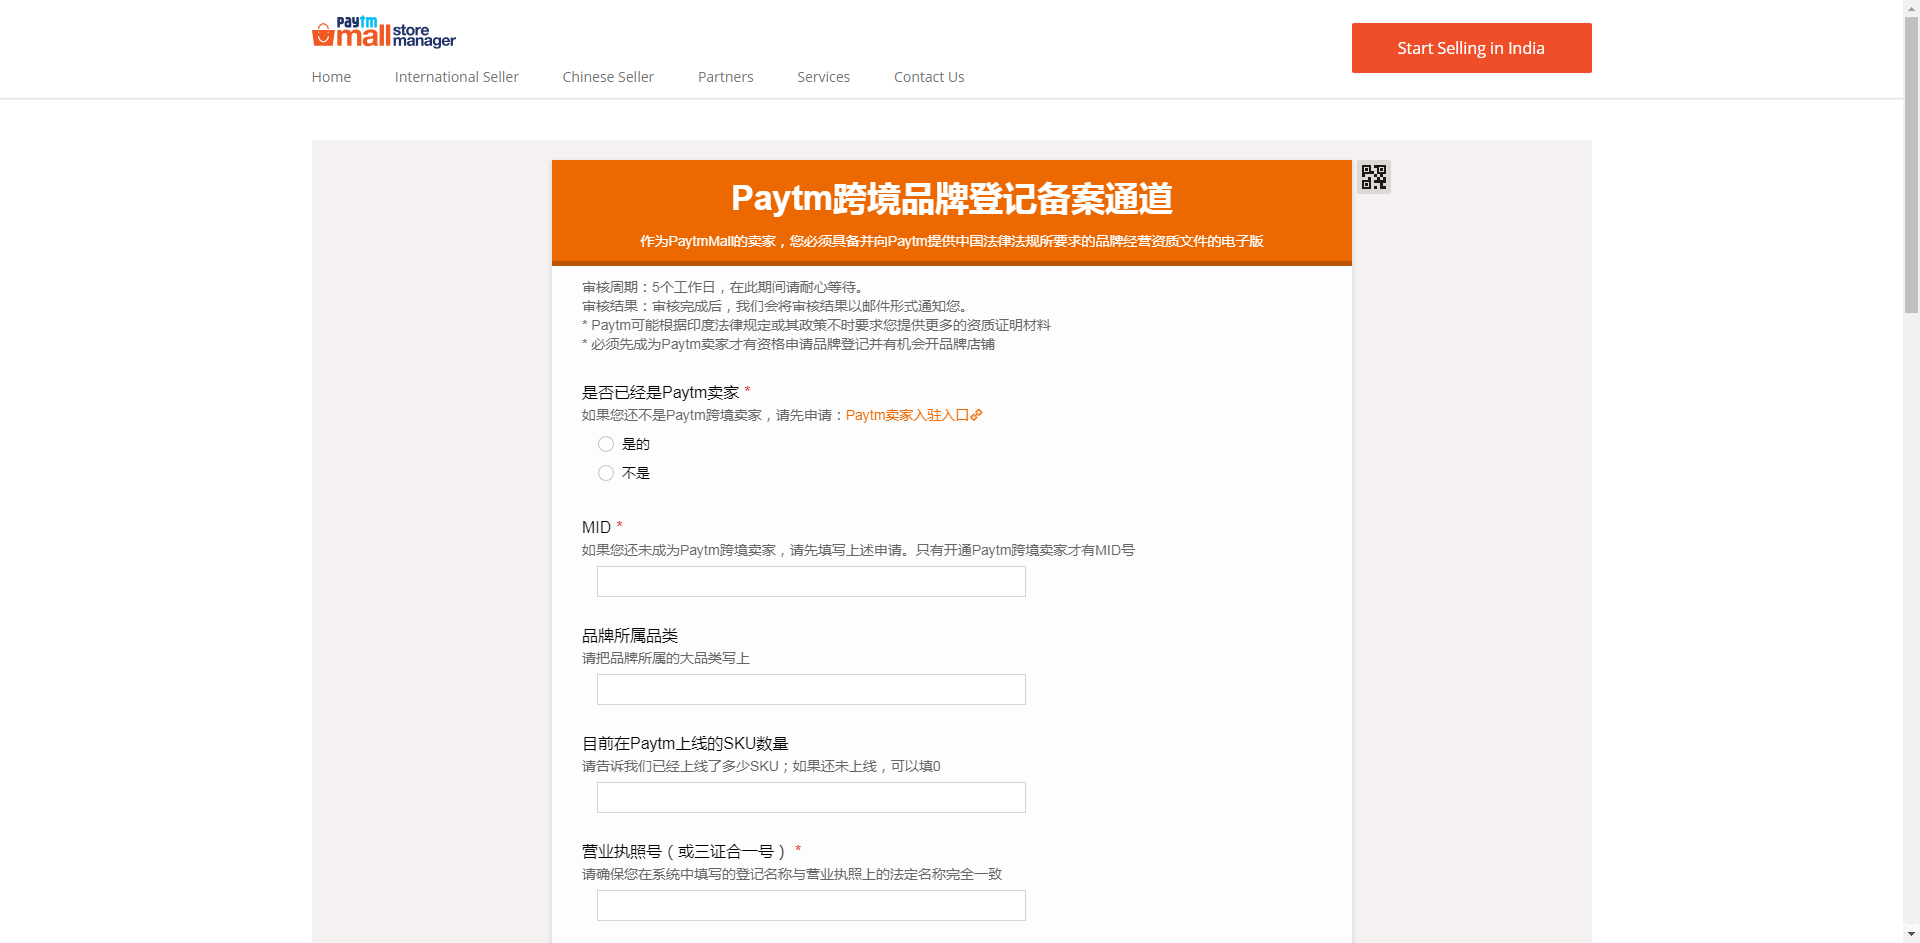Click Contact Us in the navigation
The image size is (1920, 943).
[x=928, y=77]
